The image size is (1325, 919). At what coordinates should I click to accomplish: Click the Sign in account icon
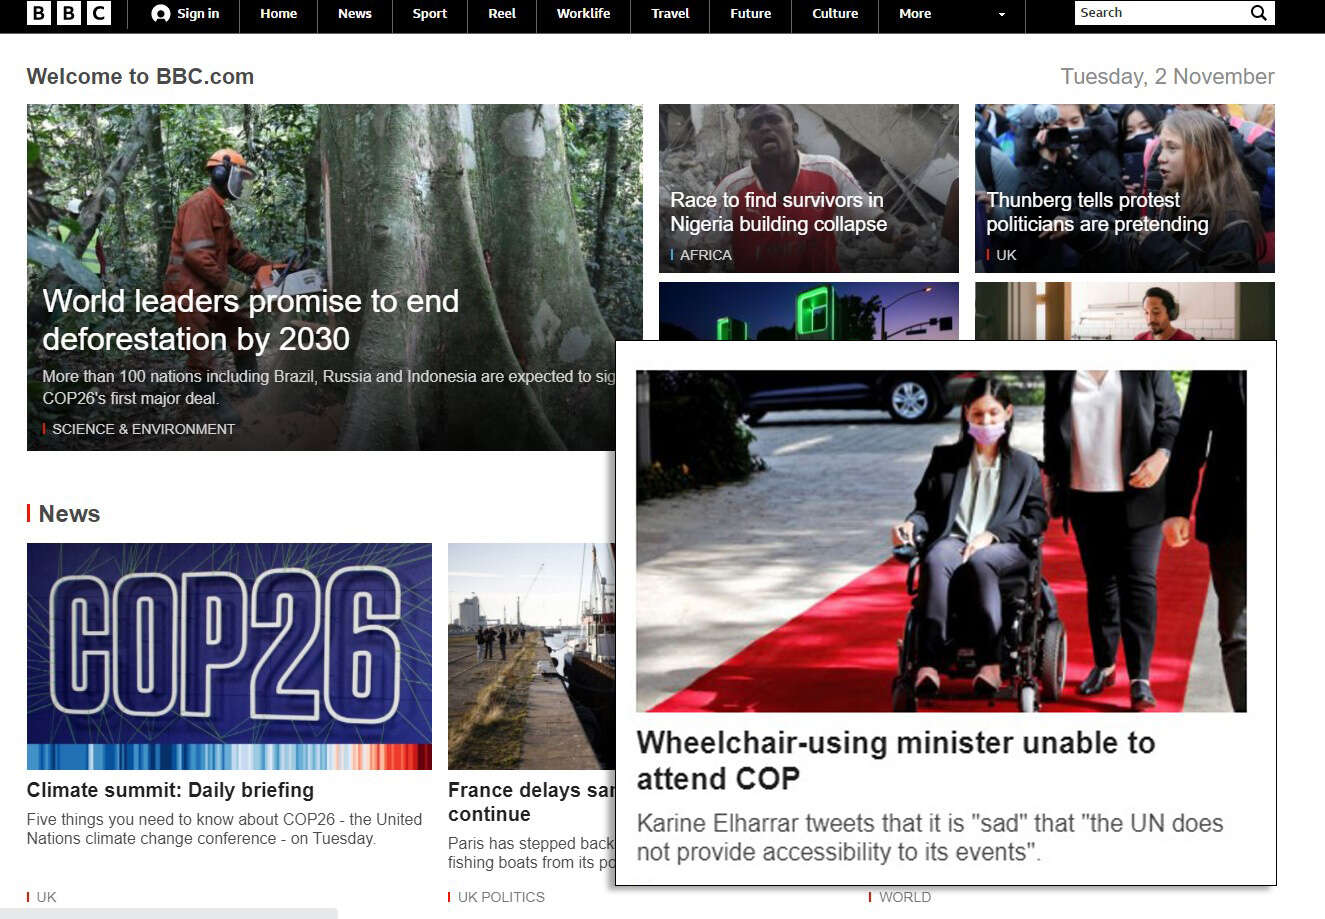(160, 14)
